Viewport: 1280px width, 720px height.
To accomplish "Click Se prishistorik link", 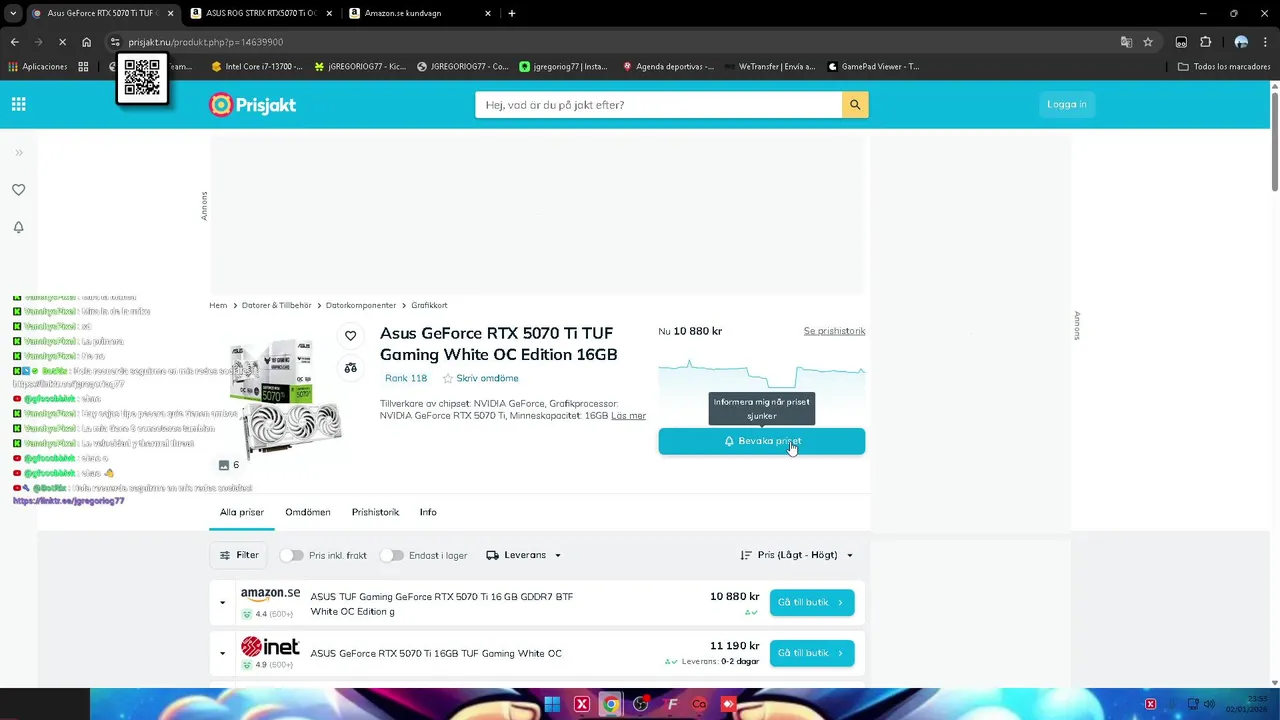I will point(834,331).
